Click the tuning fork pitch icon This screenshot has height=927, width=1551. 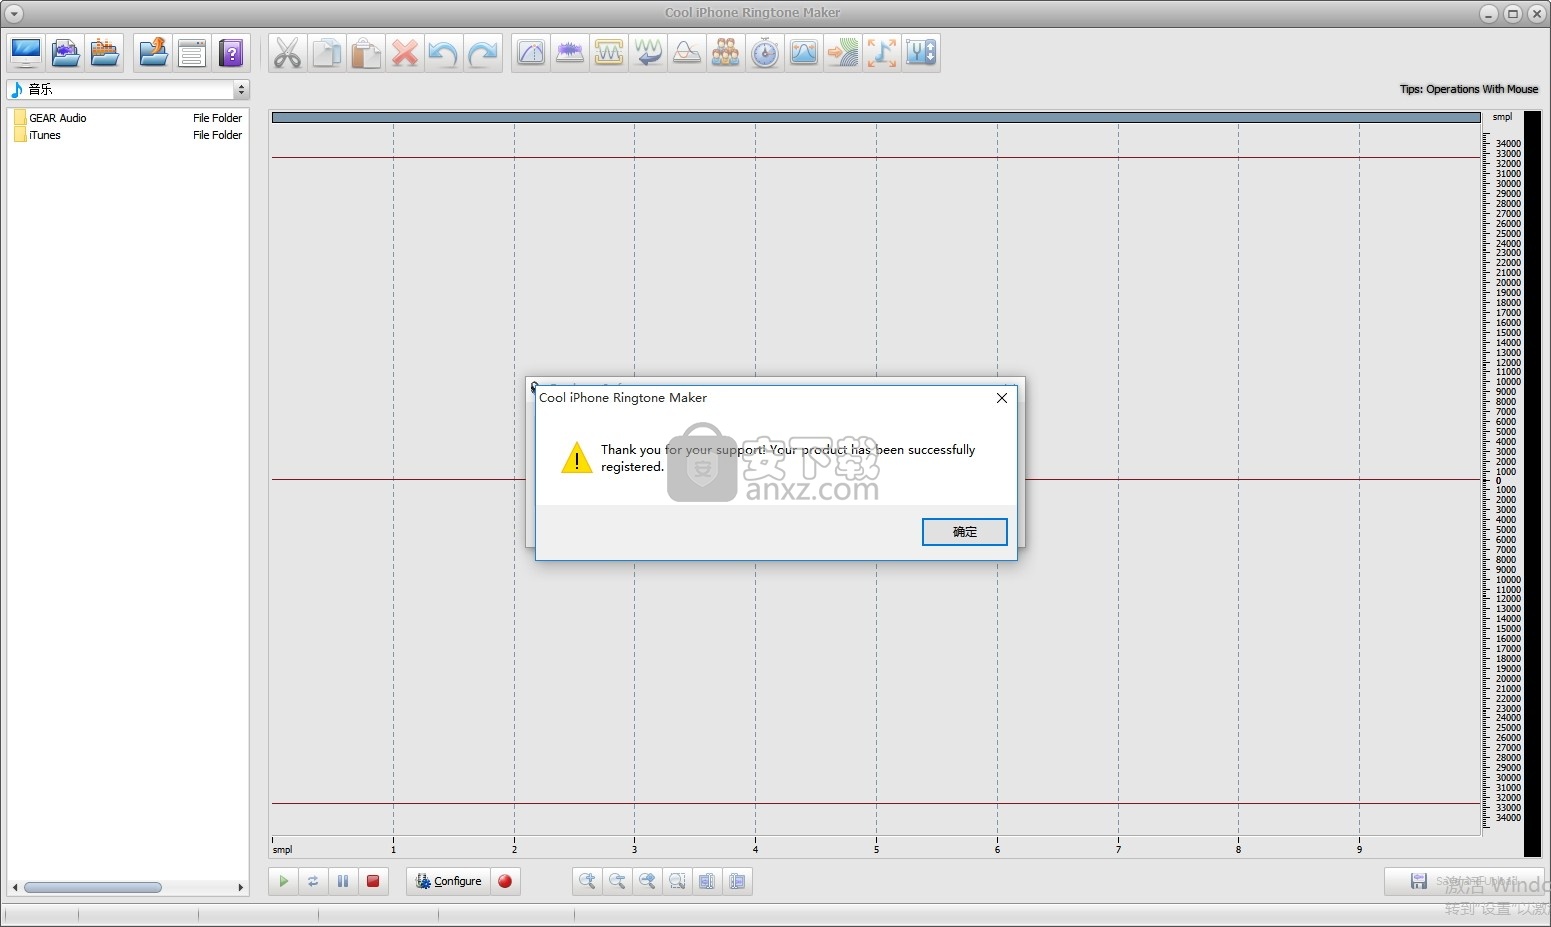pyautogui.click(x=921, y=53)
